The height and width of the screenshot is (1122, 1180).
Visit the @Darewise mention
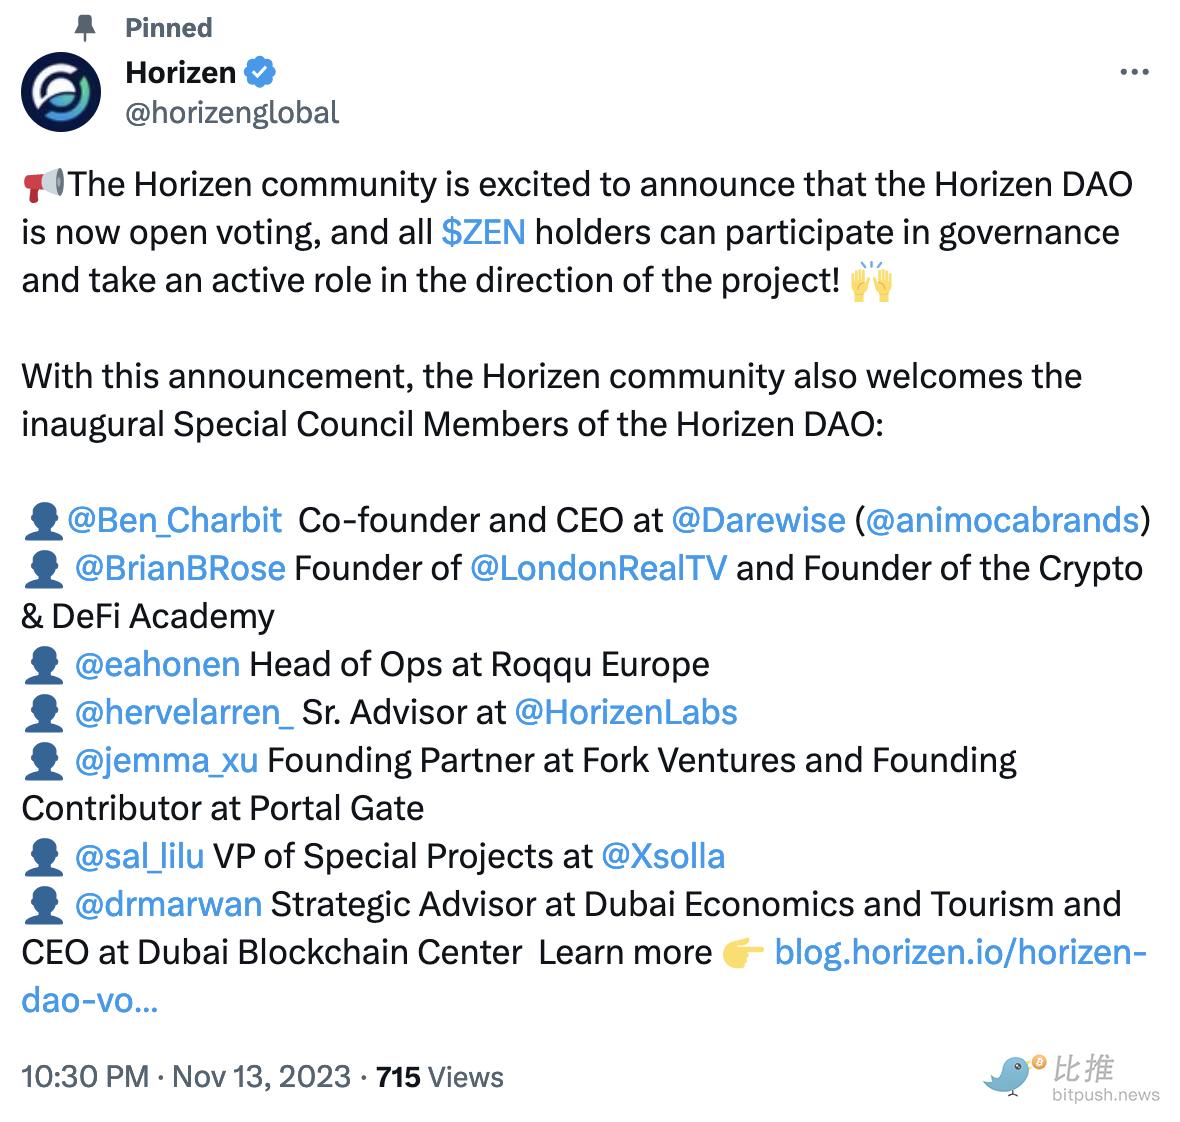[x=758, y=520]
